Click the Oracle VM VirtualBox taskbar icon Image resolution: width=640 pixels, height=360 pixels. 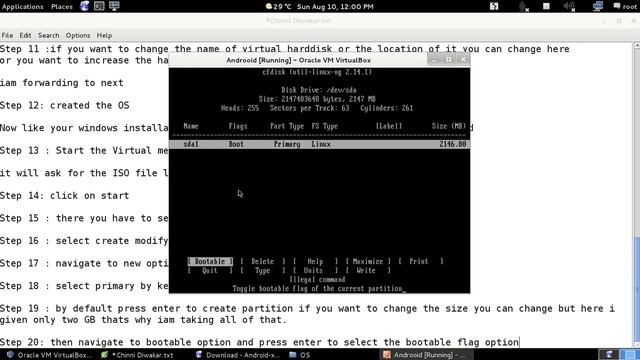tap(10, 355)
